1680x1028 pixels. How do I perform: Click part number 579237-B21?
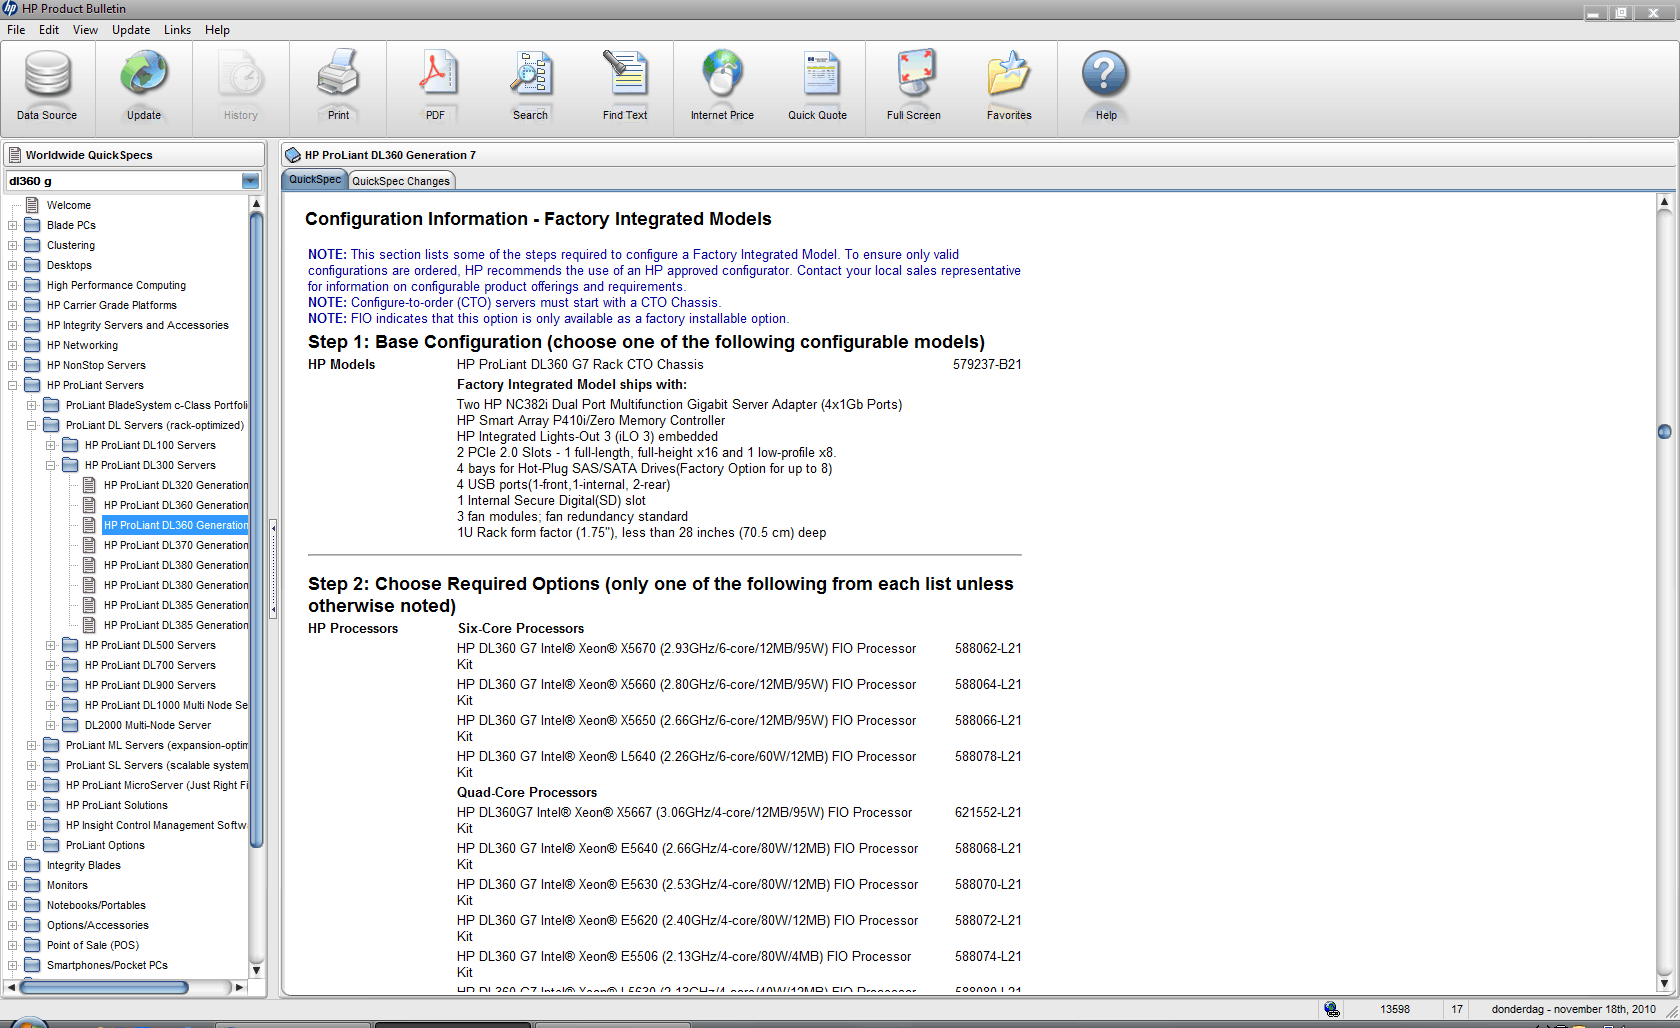[987, 365]
